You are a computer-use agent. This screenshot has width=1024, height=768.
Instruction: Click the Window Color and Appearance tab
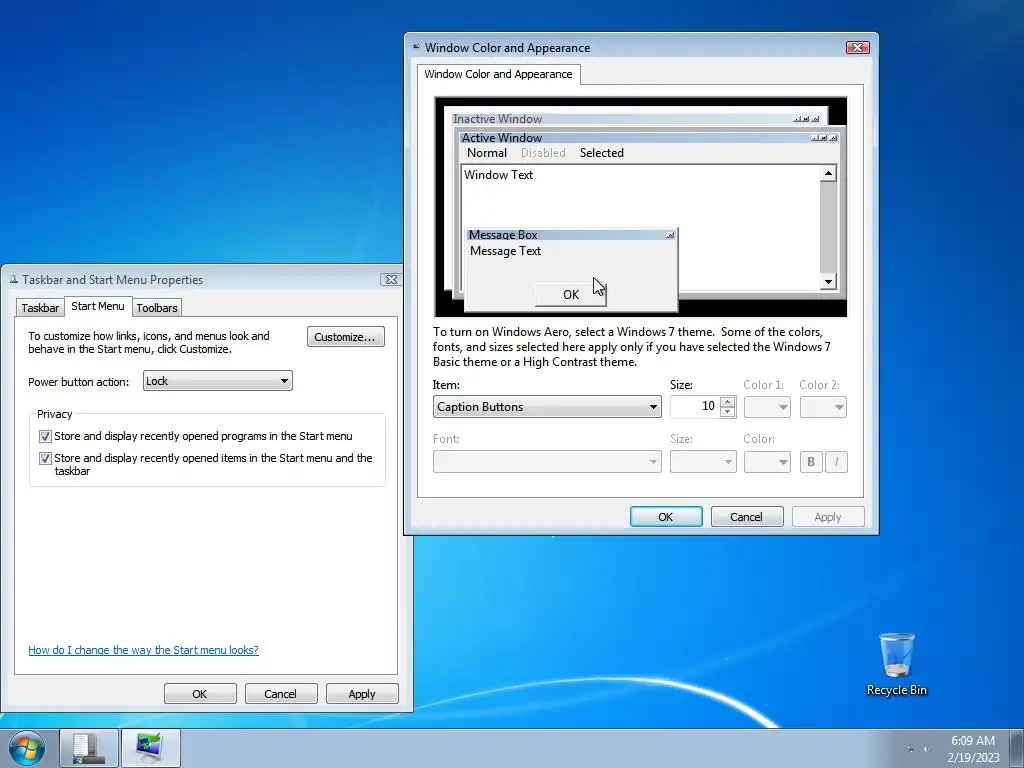point(498,74)
